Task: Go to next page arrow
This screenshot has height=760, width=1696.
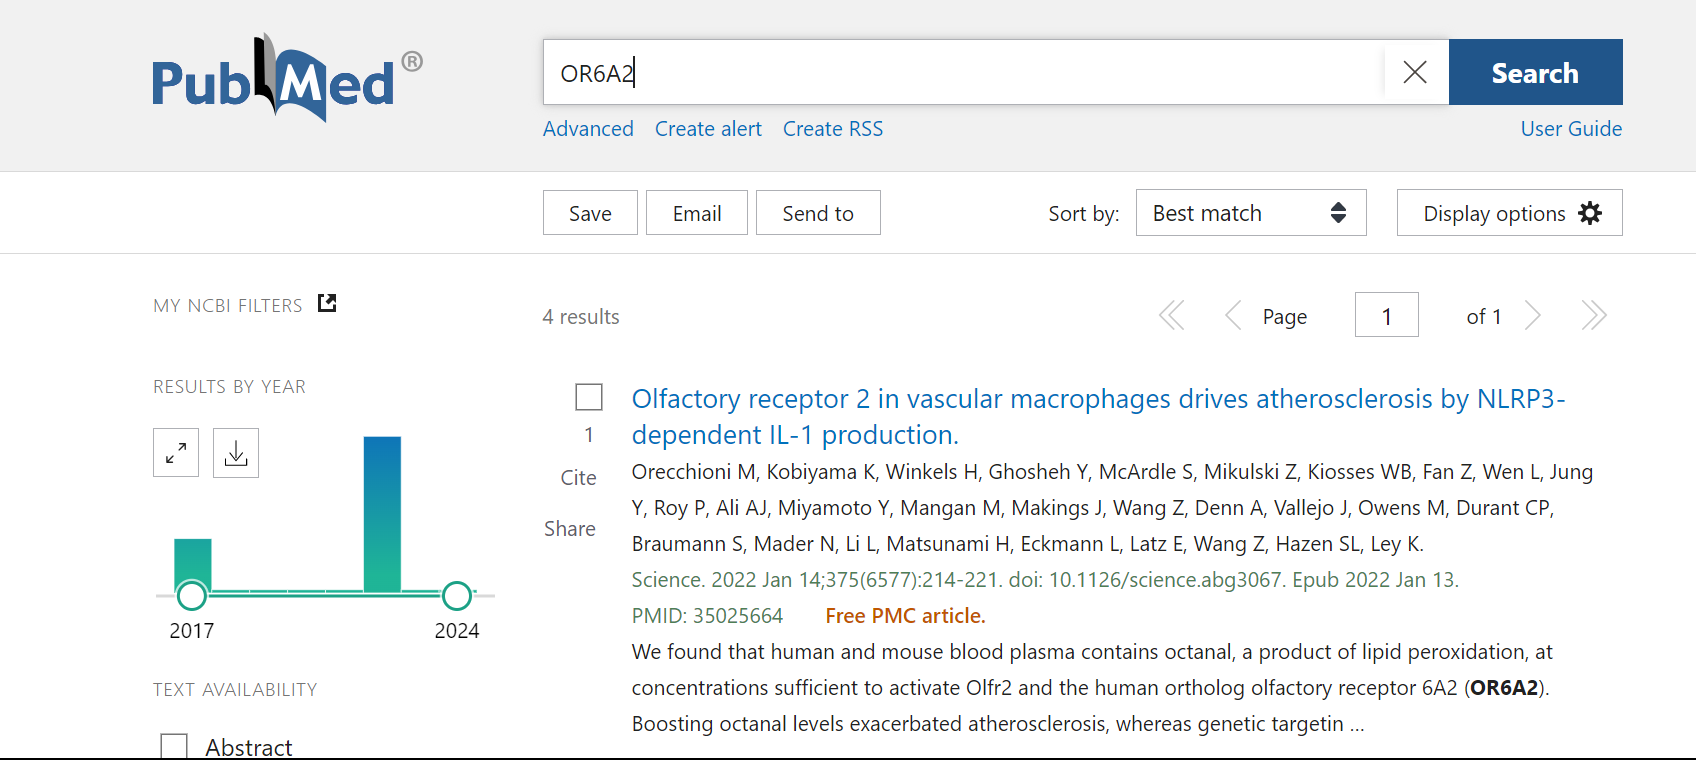Action: pyautogui.click(x=1532, y=316)
